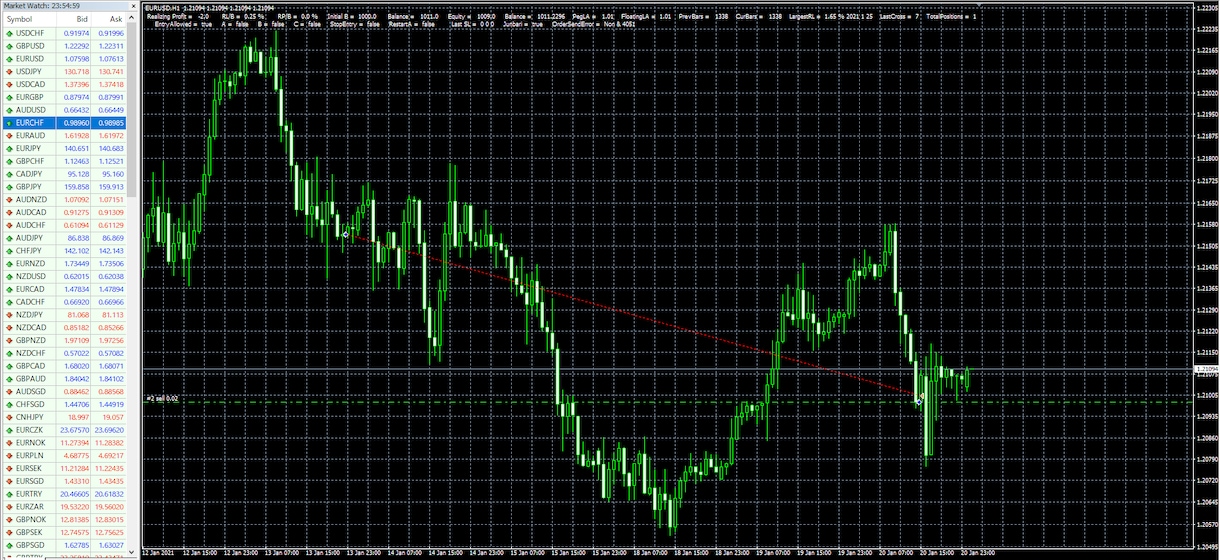Viewport: 1220px width, 560px height.
Task: Select the GBPNOK symbol row
Action: [x=64, y=520]
